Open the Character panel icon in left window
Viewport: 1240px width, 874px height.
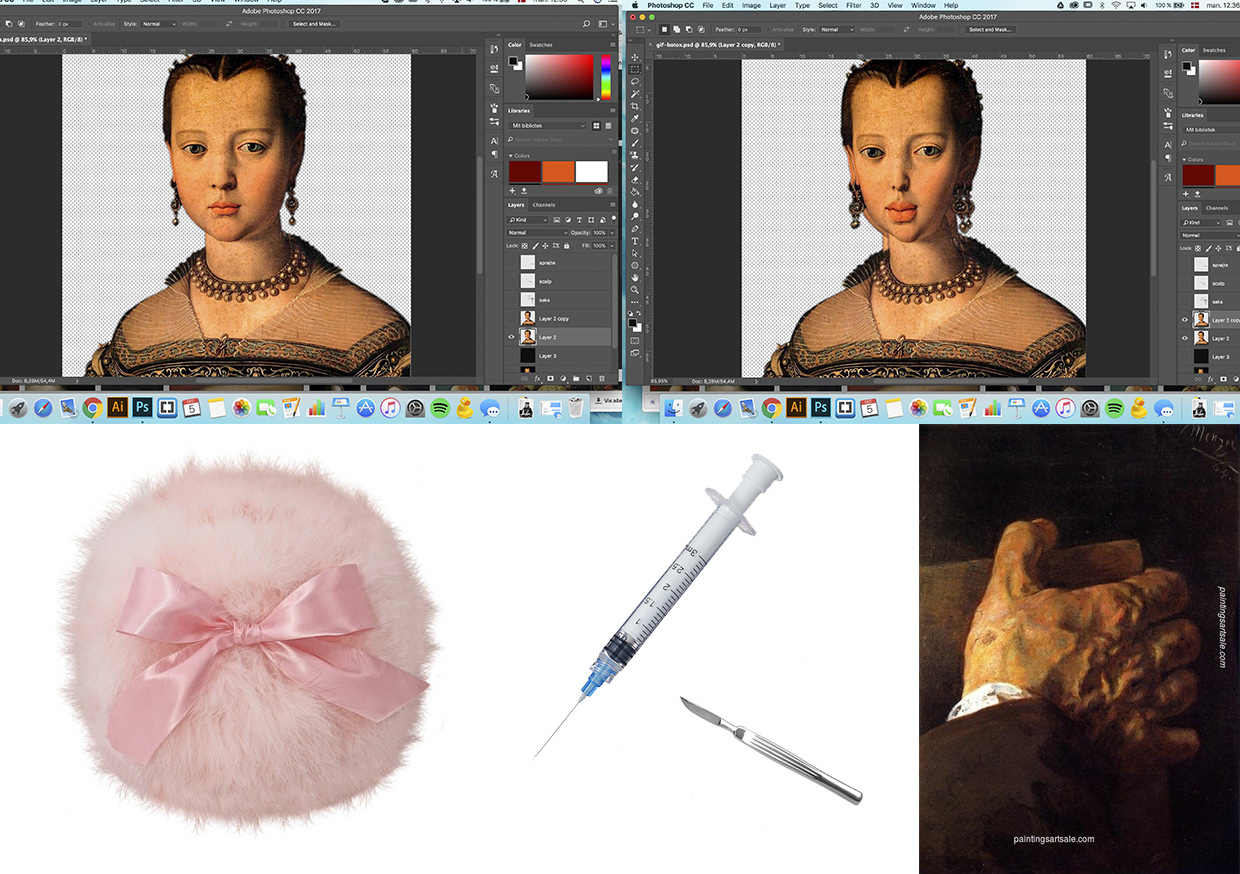coord(494,140)
